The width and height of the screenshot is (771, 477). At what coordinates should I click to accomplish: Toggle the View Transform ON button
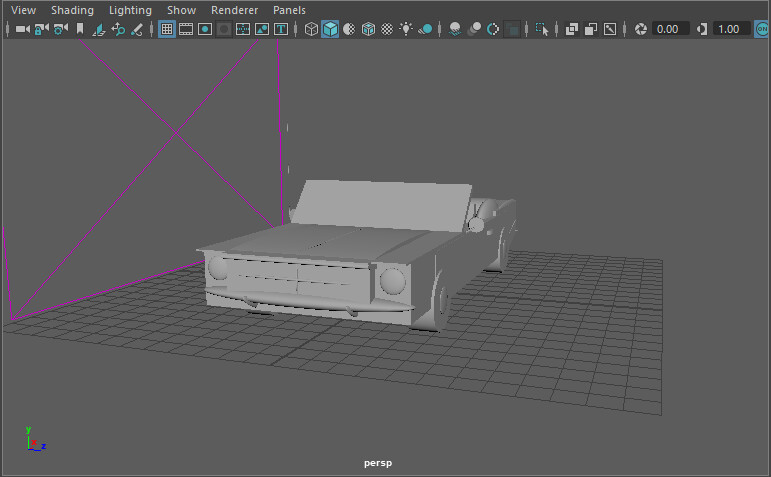tap(762, 29)
